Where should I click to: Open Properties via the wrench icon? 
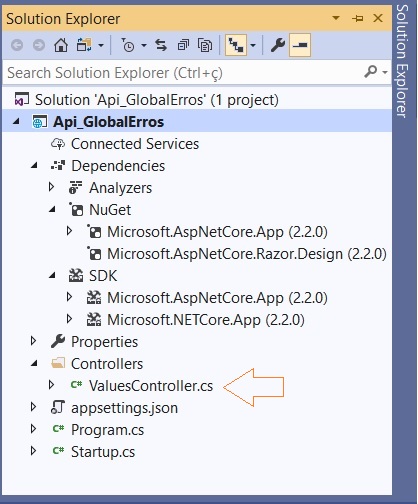point(278,45)
